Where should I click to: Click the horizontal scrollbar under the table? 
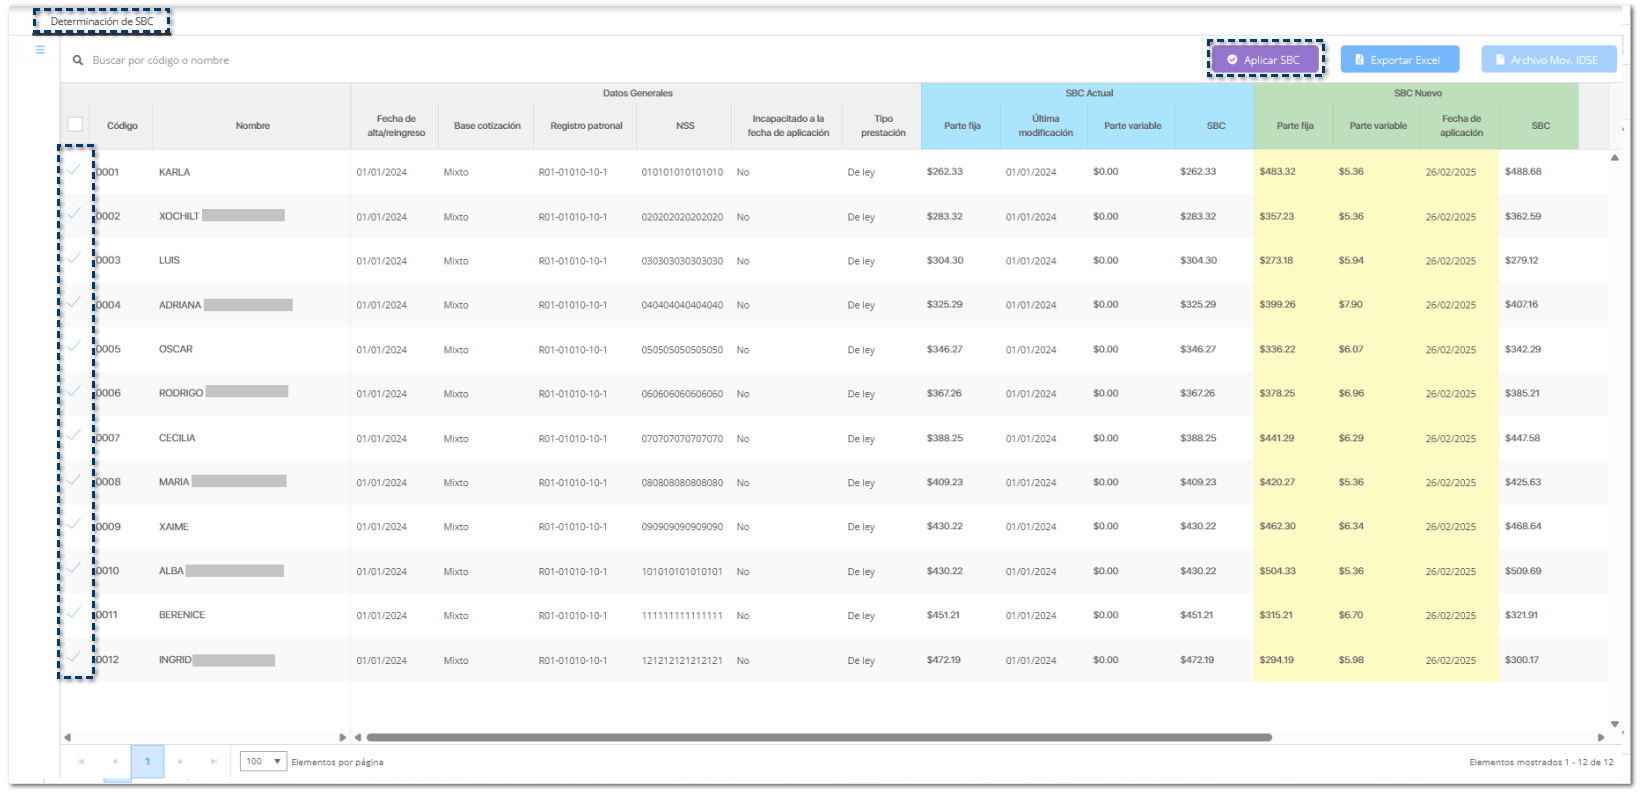[x=818, y=738]
